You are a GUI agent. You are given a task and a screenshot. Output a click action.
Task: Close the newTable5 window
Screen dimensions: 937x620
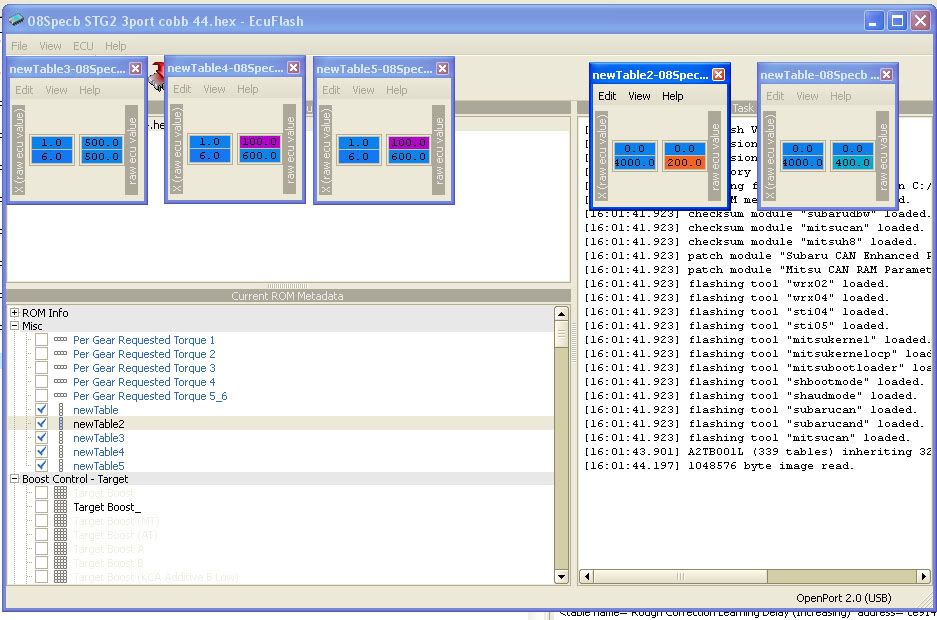[x=442, y=69]
